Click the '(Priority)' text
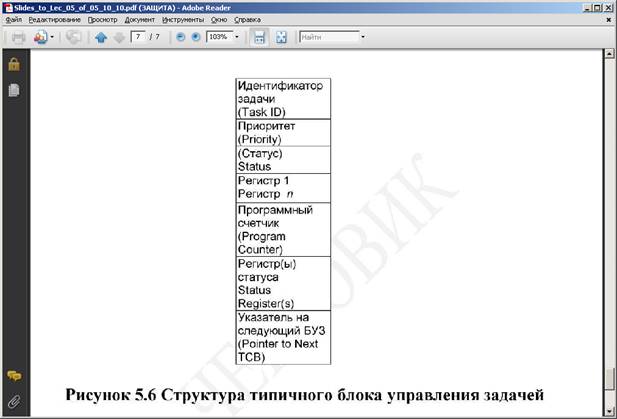 point(259,139)
